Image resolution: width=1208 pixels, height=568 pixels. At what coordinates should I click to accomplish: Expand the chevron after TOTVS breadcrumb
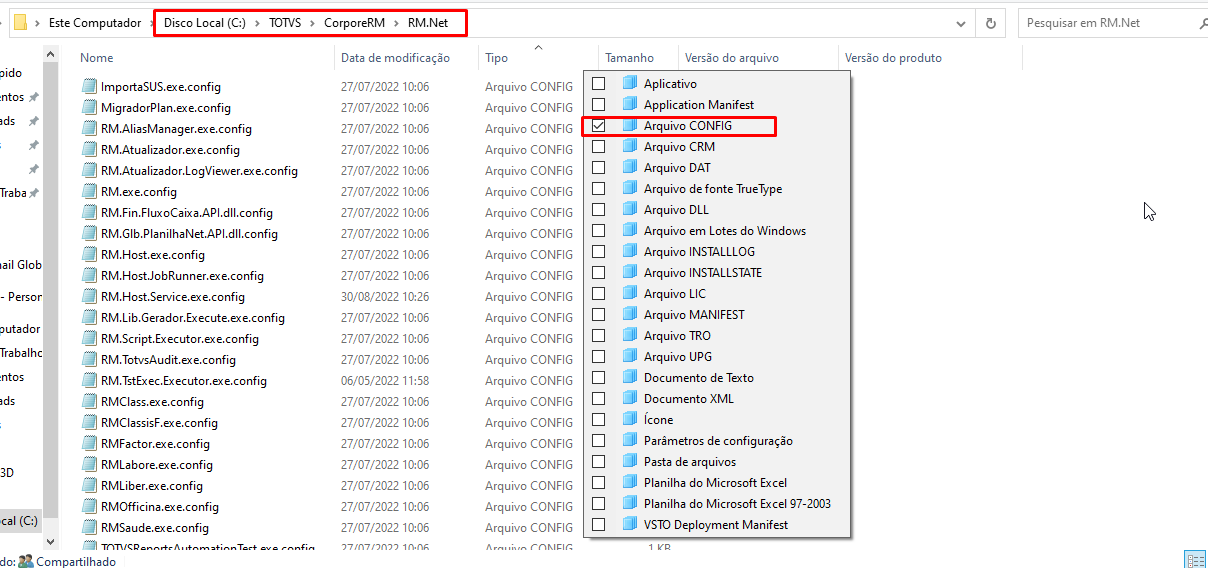pos(312,23)
